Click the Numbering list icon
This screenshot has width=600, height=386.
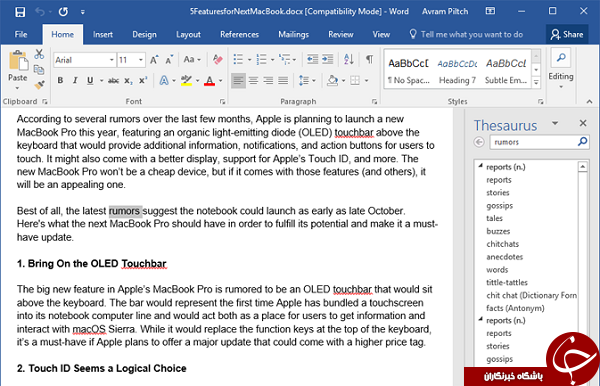pyautogui.click(x=261, y=60)
